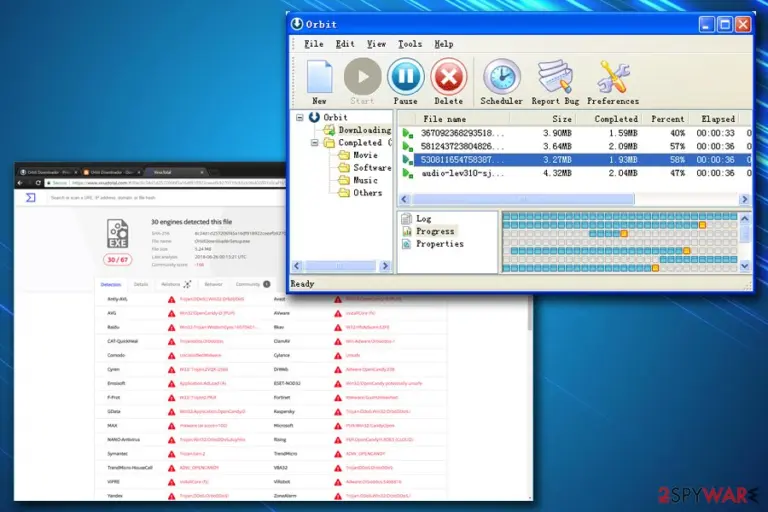Focus the VirusTotal search field
The height and width of the screenshot is (512, 768).
tap(165, 197)
